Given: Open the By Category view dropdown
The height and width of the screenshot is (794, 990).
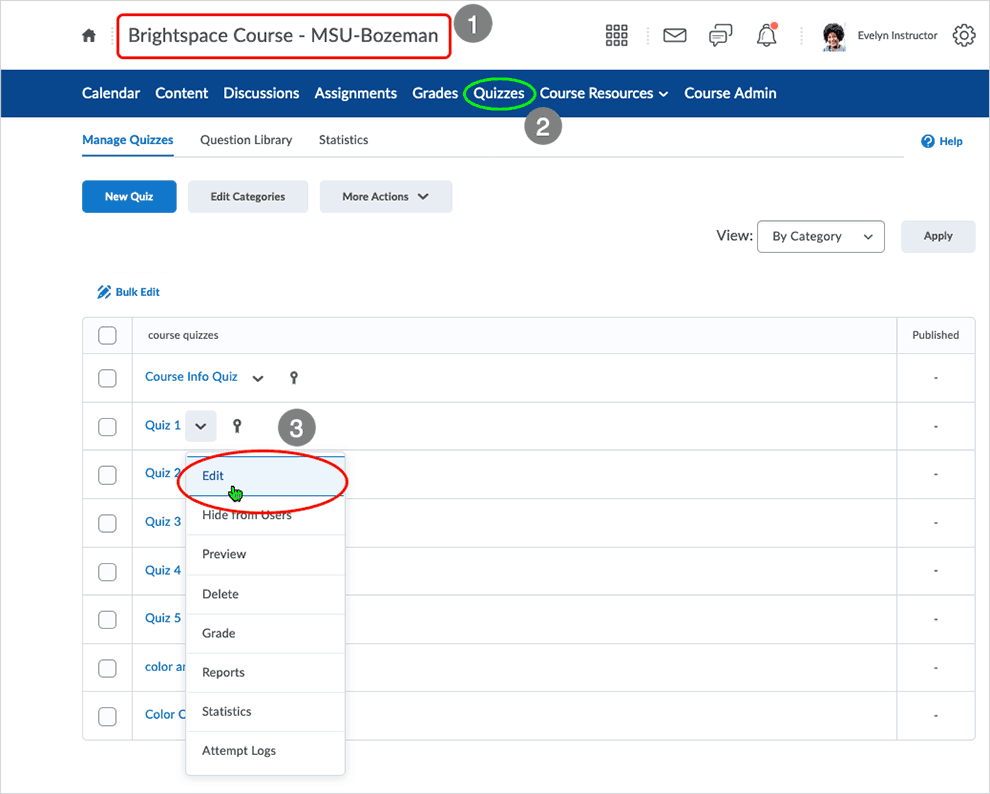Looking at the screenshot, I should coord(821,236).
